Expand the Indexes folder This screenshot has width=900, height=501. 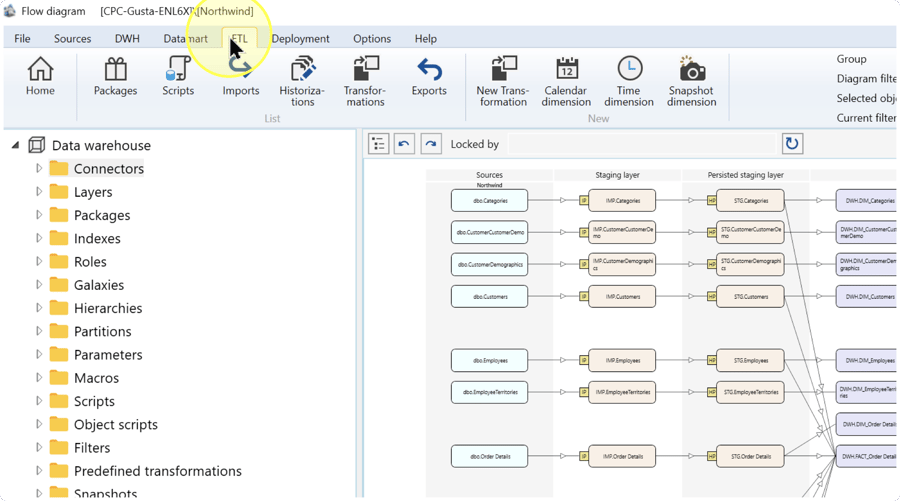pos(38,238)
